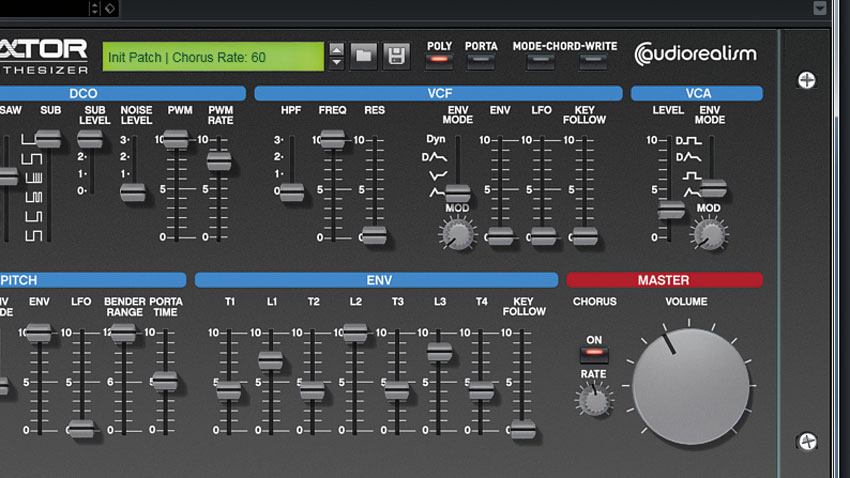This screenshot has height=478, width=850.
Task: Click the VCF FREQ slider handle
Action: (x=333, y=139)
